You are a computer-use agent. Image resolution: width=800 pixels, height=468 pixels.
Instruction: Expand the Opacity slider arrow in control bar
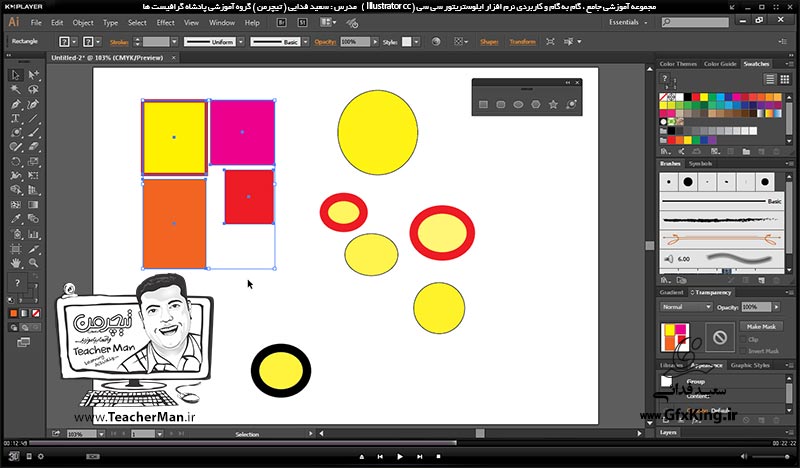click(x=376, y=42)
